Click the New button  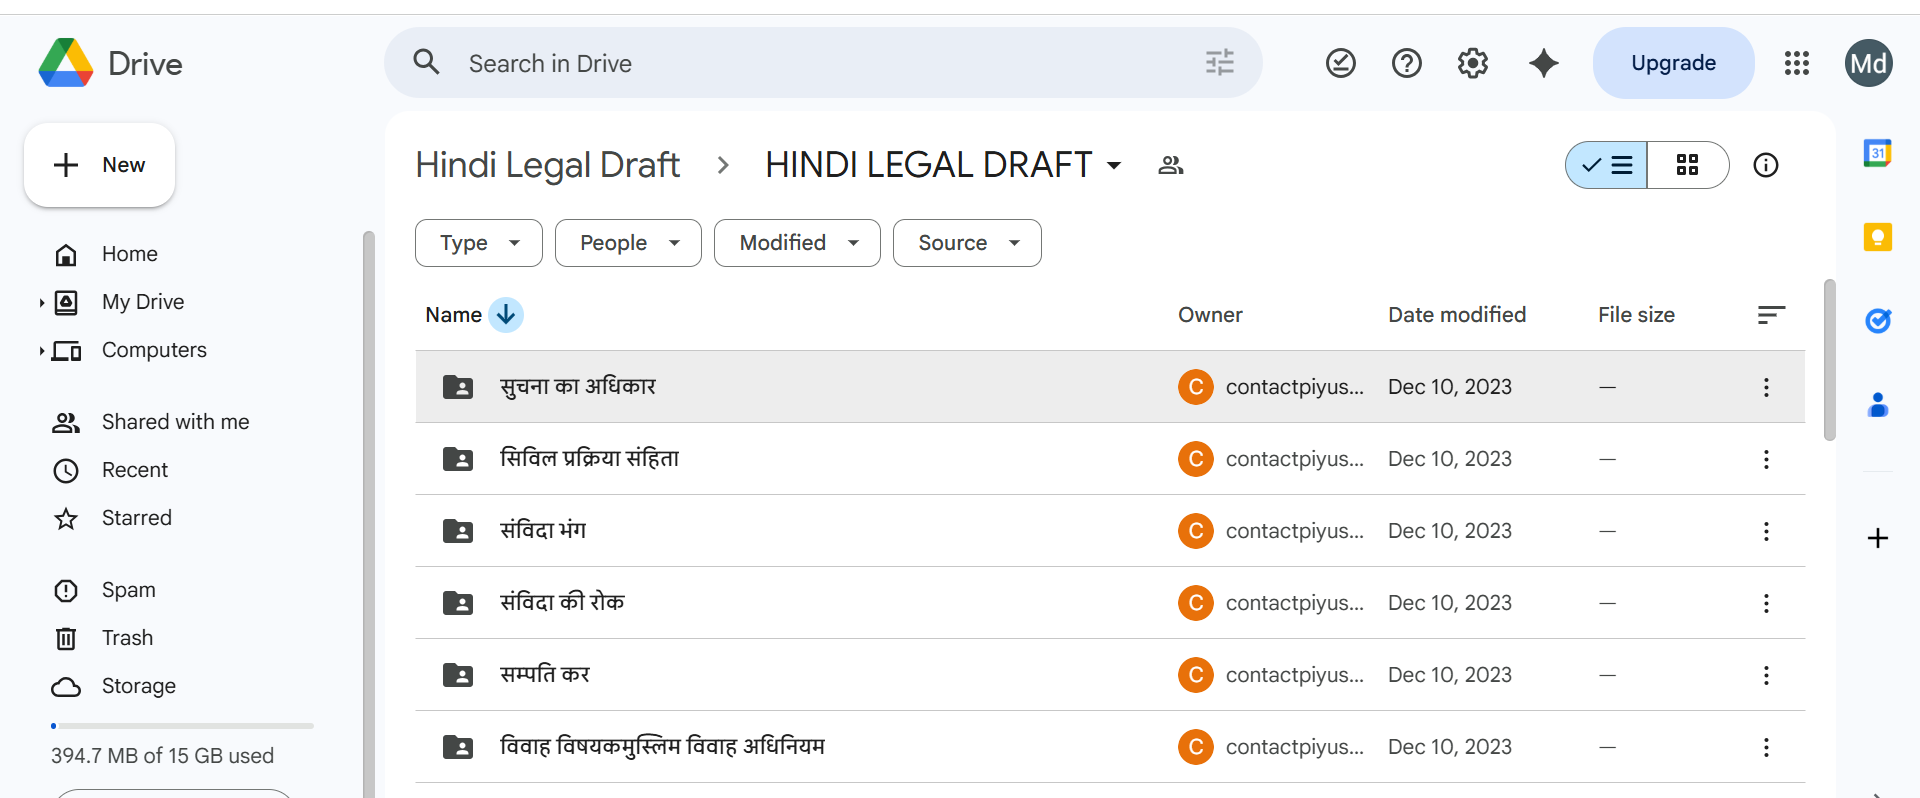(100, 165)
